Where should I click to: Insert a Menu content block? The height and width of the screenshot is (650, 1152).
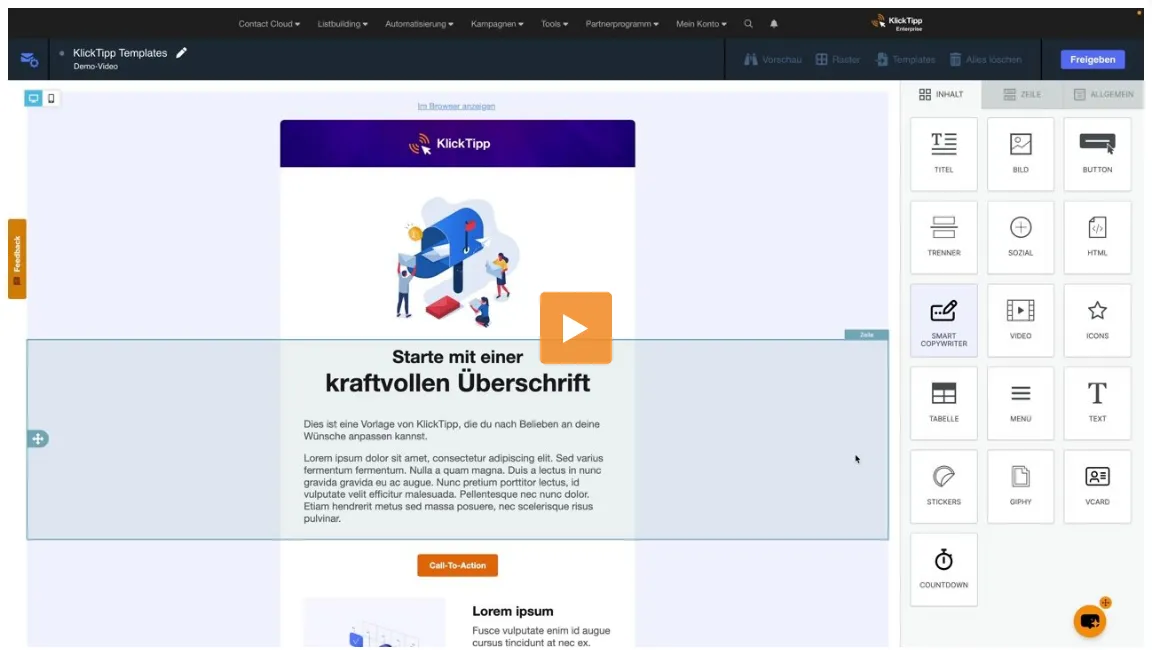coord(1020,403)
